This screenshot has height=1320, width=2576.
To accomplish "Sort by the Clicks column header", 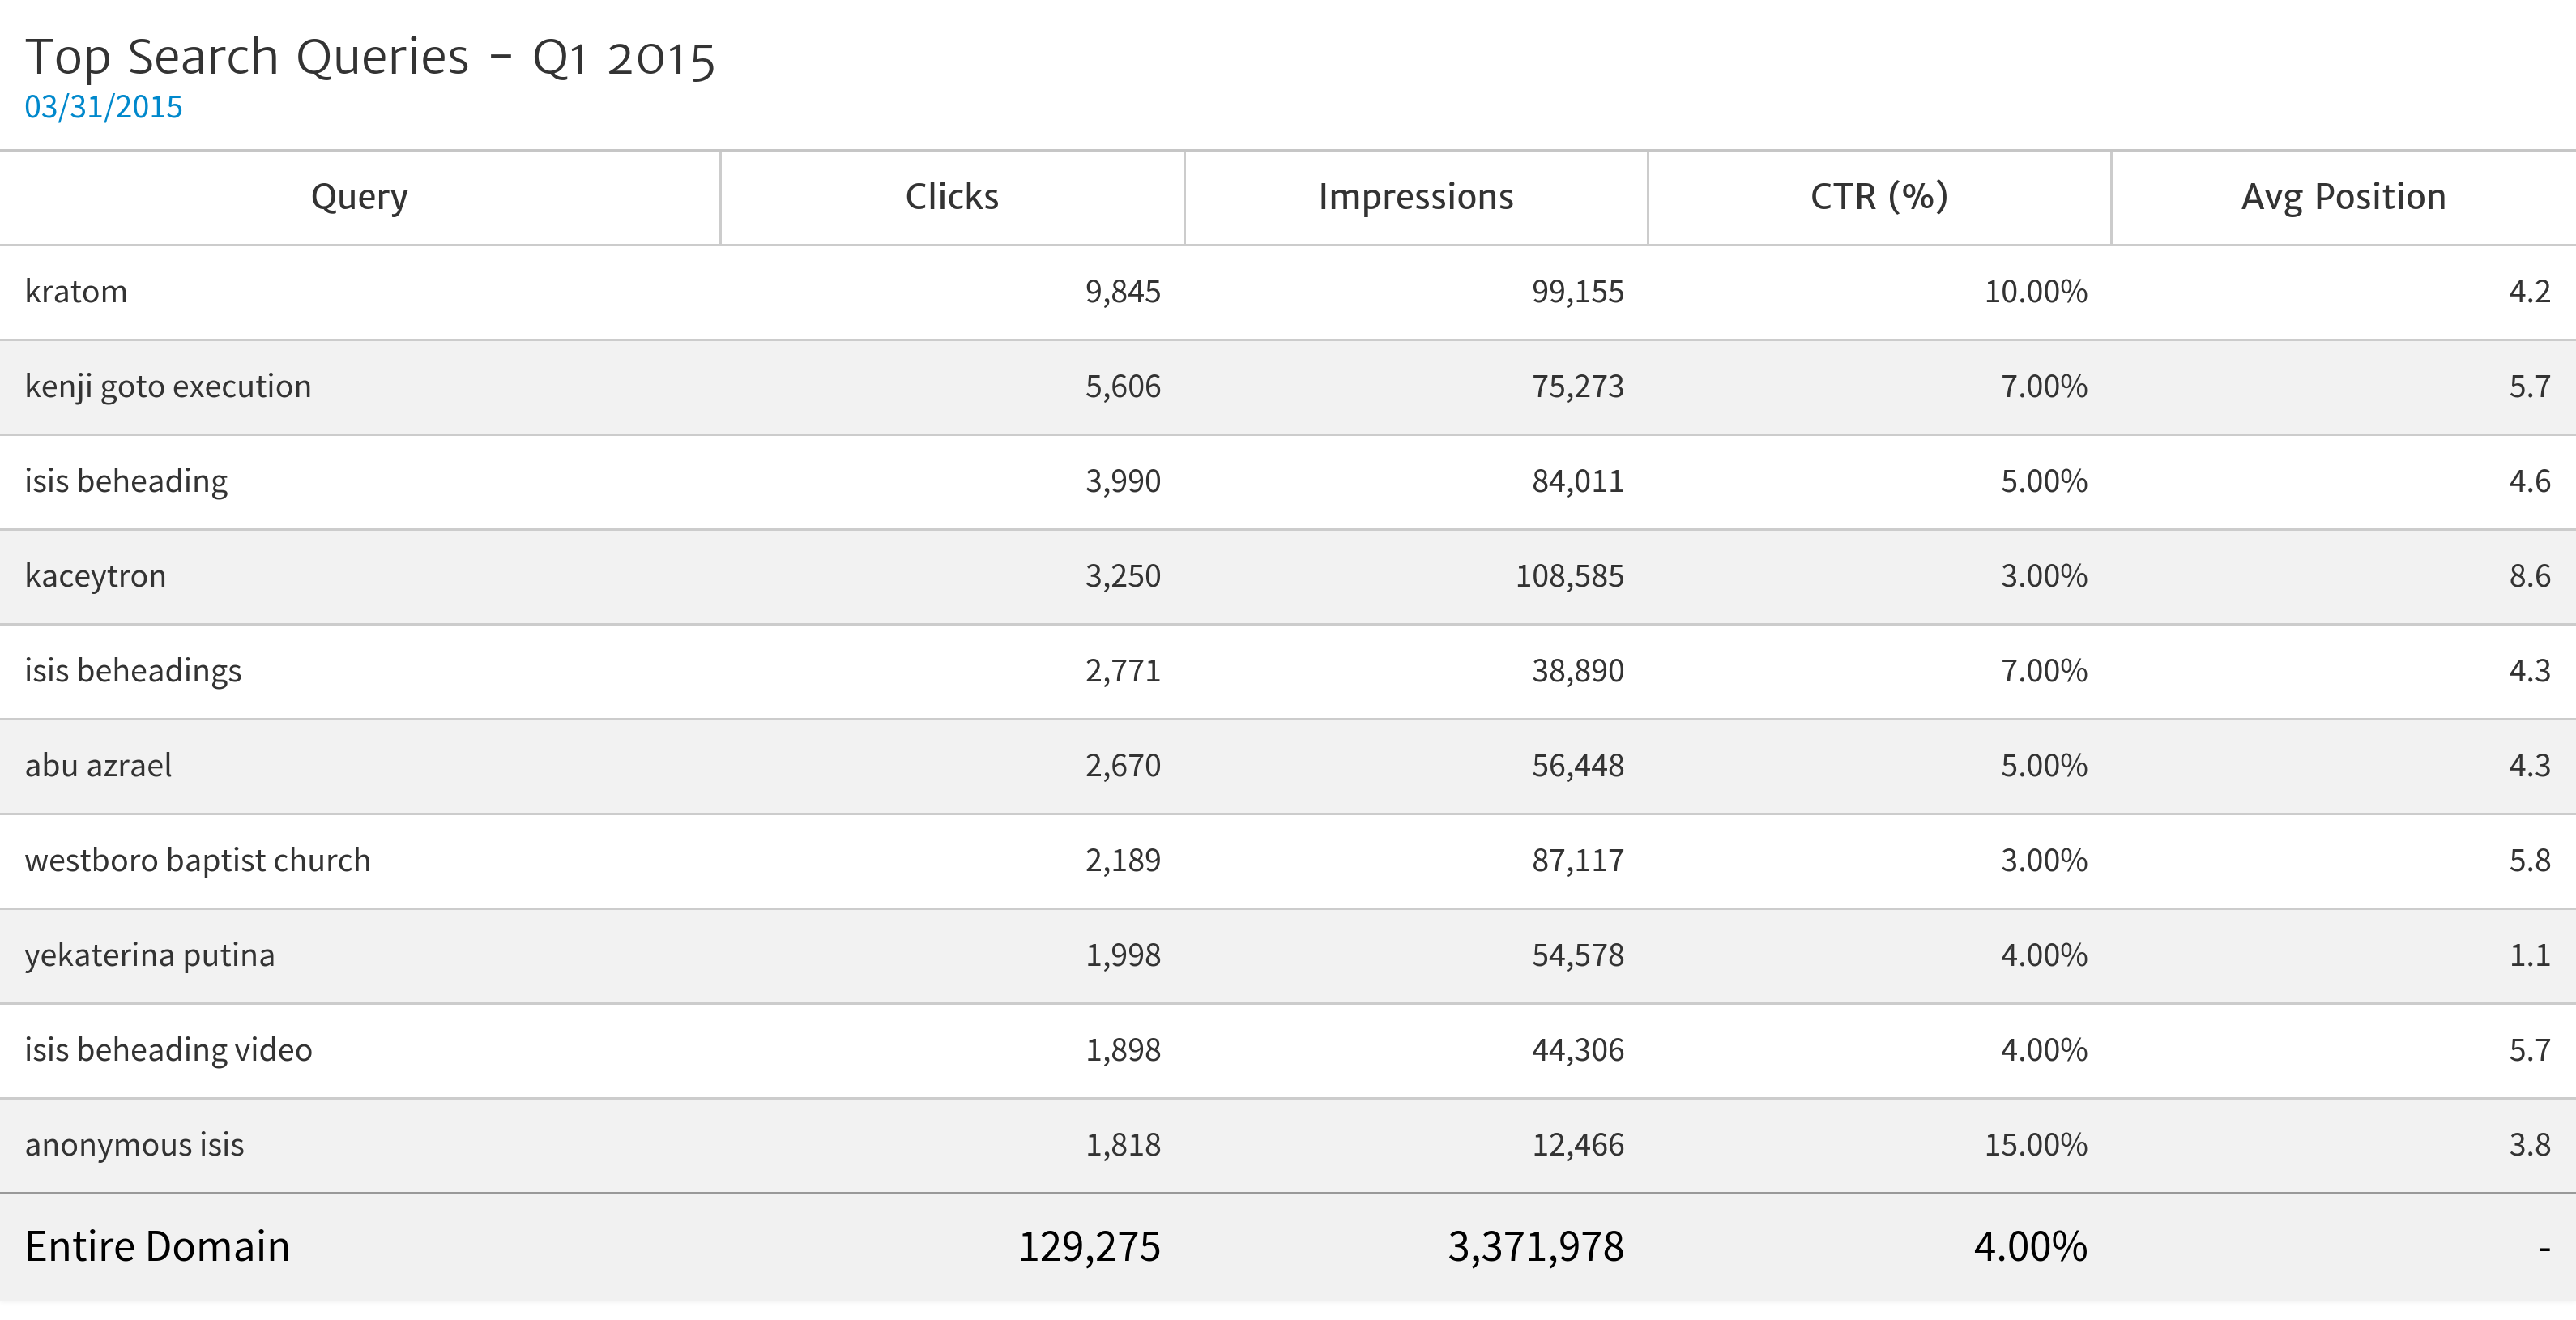I will (951, 197).
